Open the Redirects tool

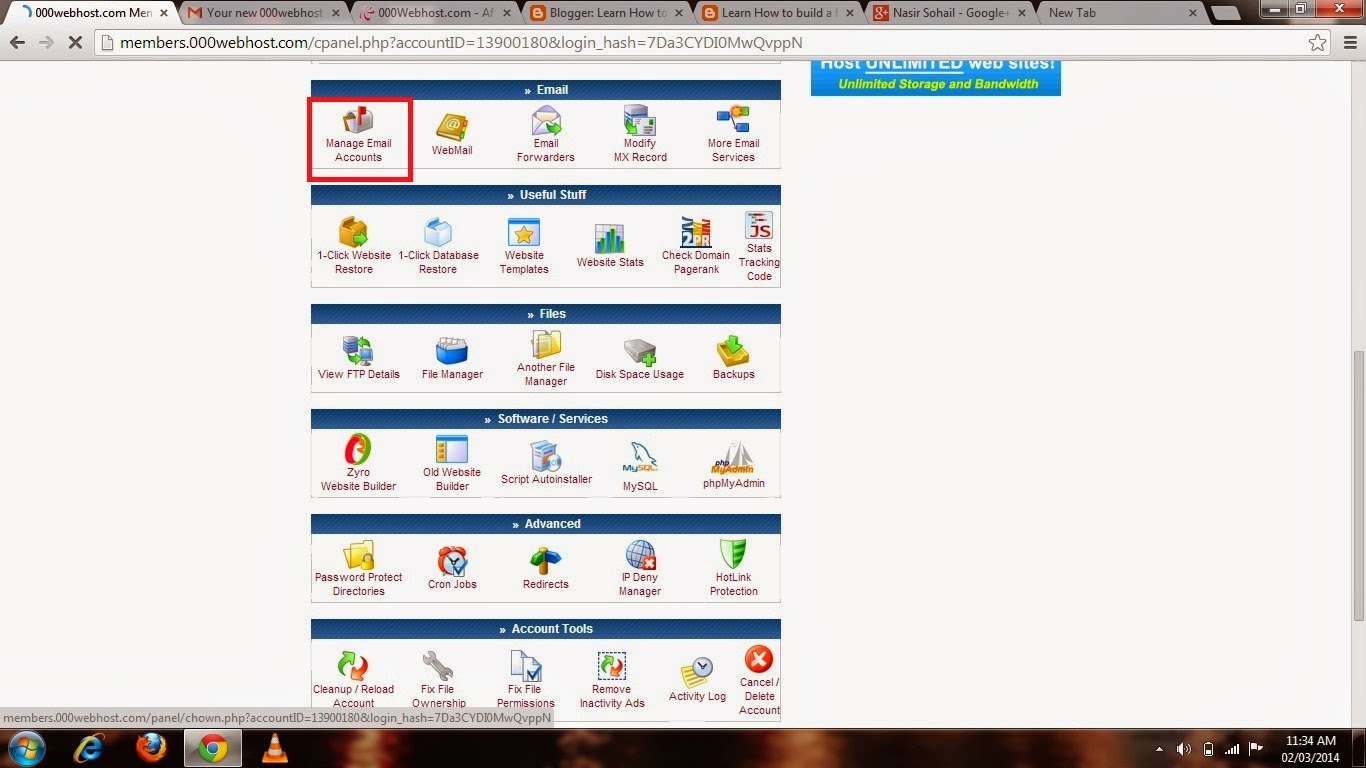tap(546, 568)
